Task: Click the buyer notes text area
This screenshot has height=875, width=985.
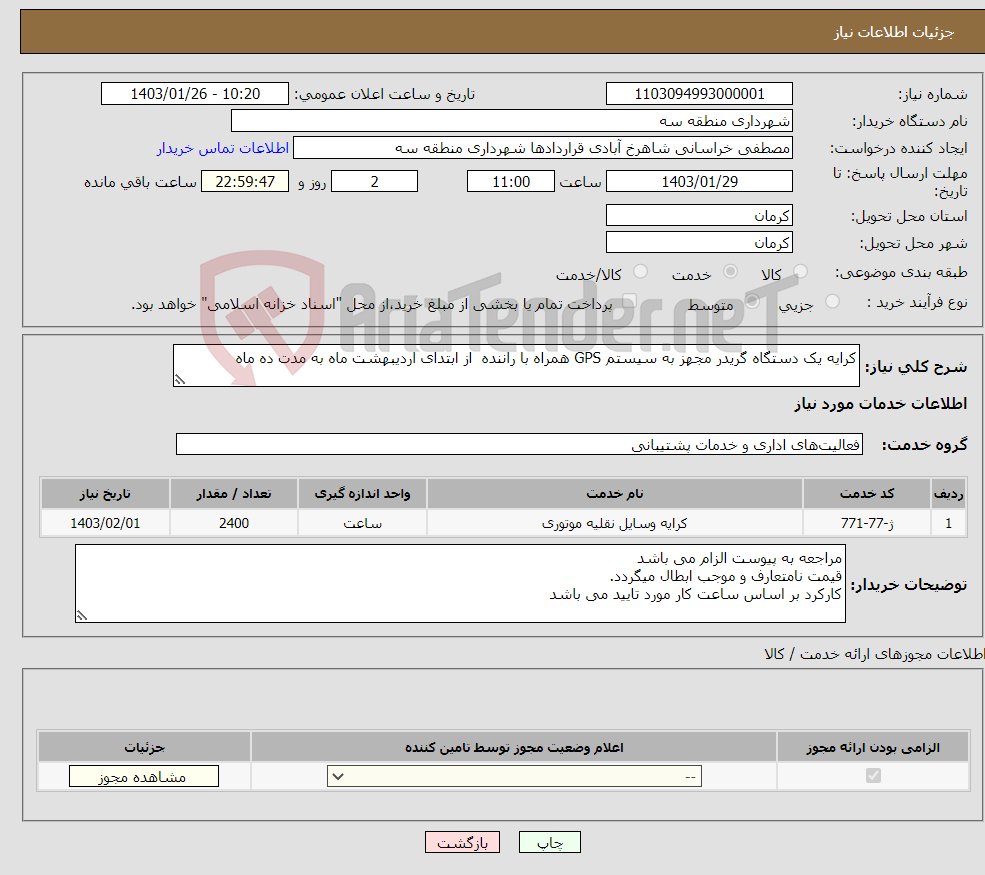Action: pos(460,584)
